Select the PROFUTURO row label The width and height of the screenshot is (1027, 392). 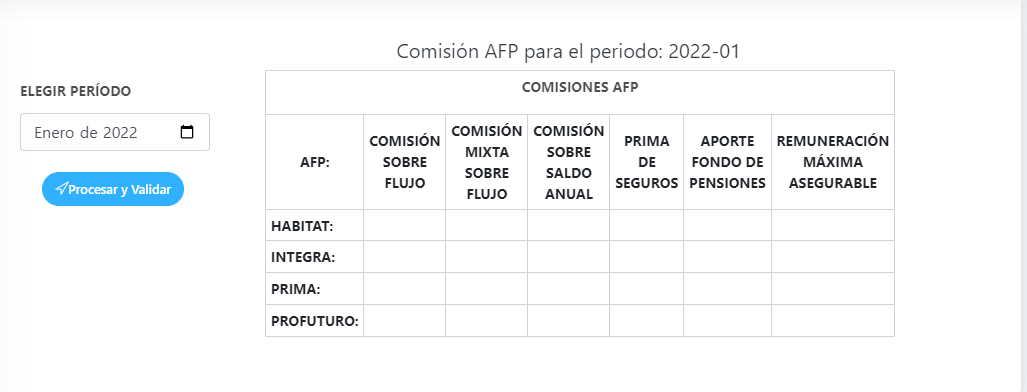314,321
